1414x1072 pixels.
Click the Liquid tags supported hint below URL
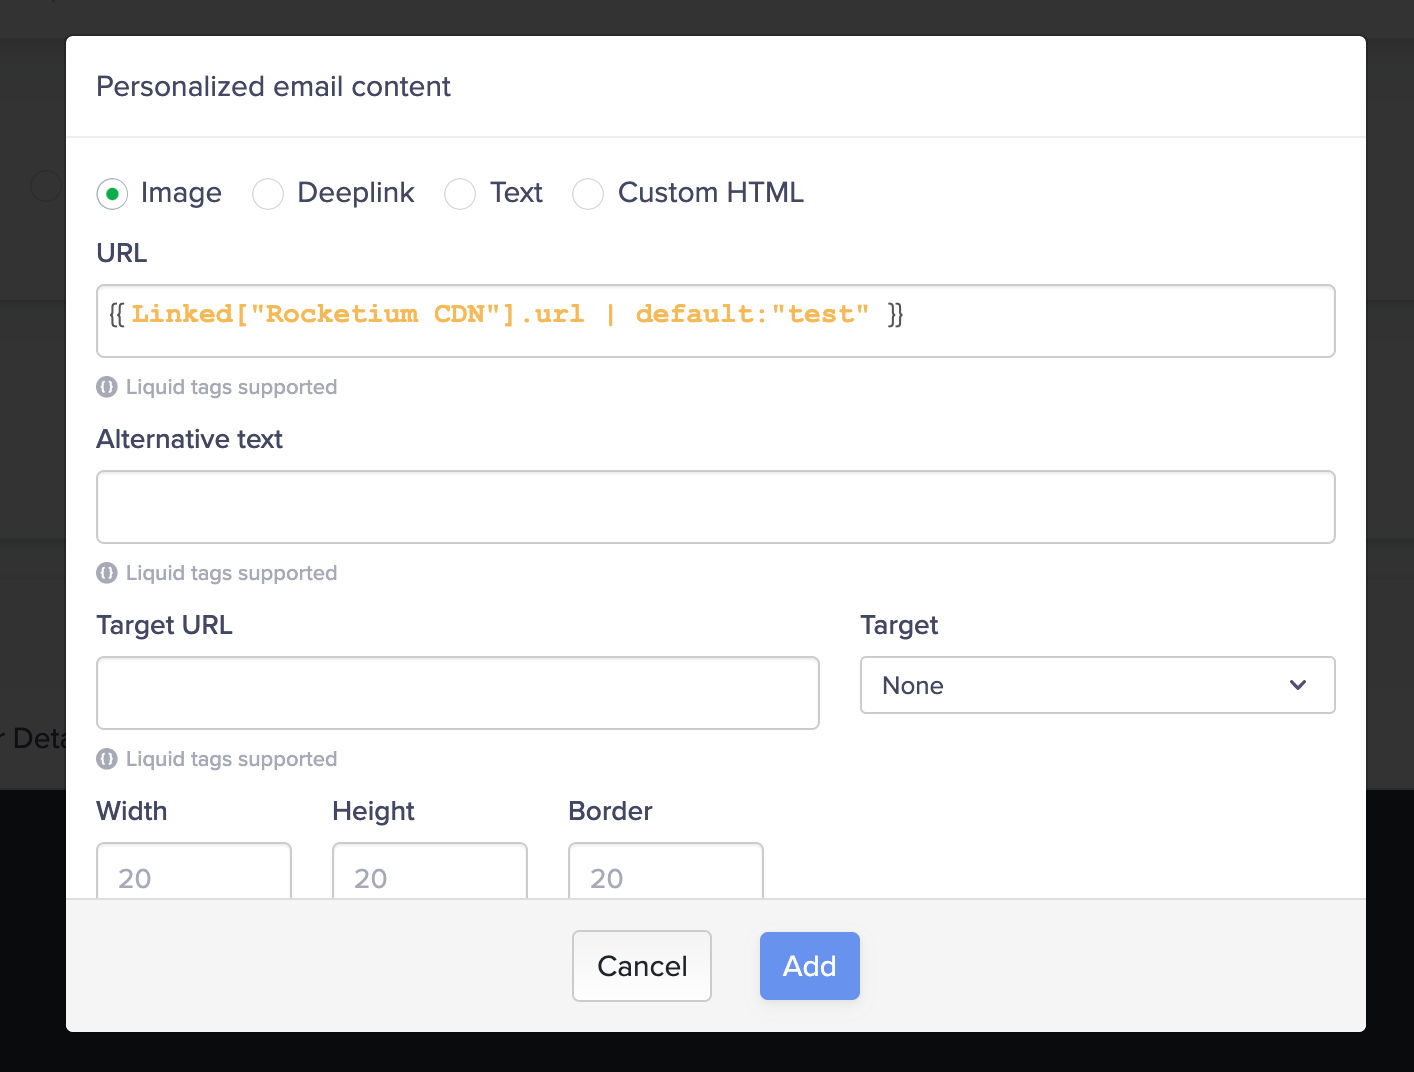[231, 387]
